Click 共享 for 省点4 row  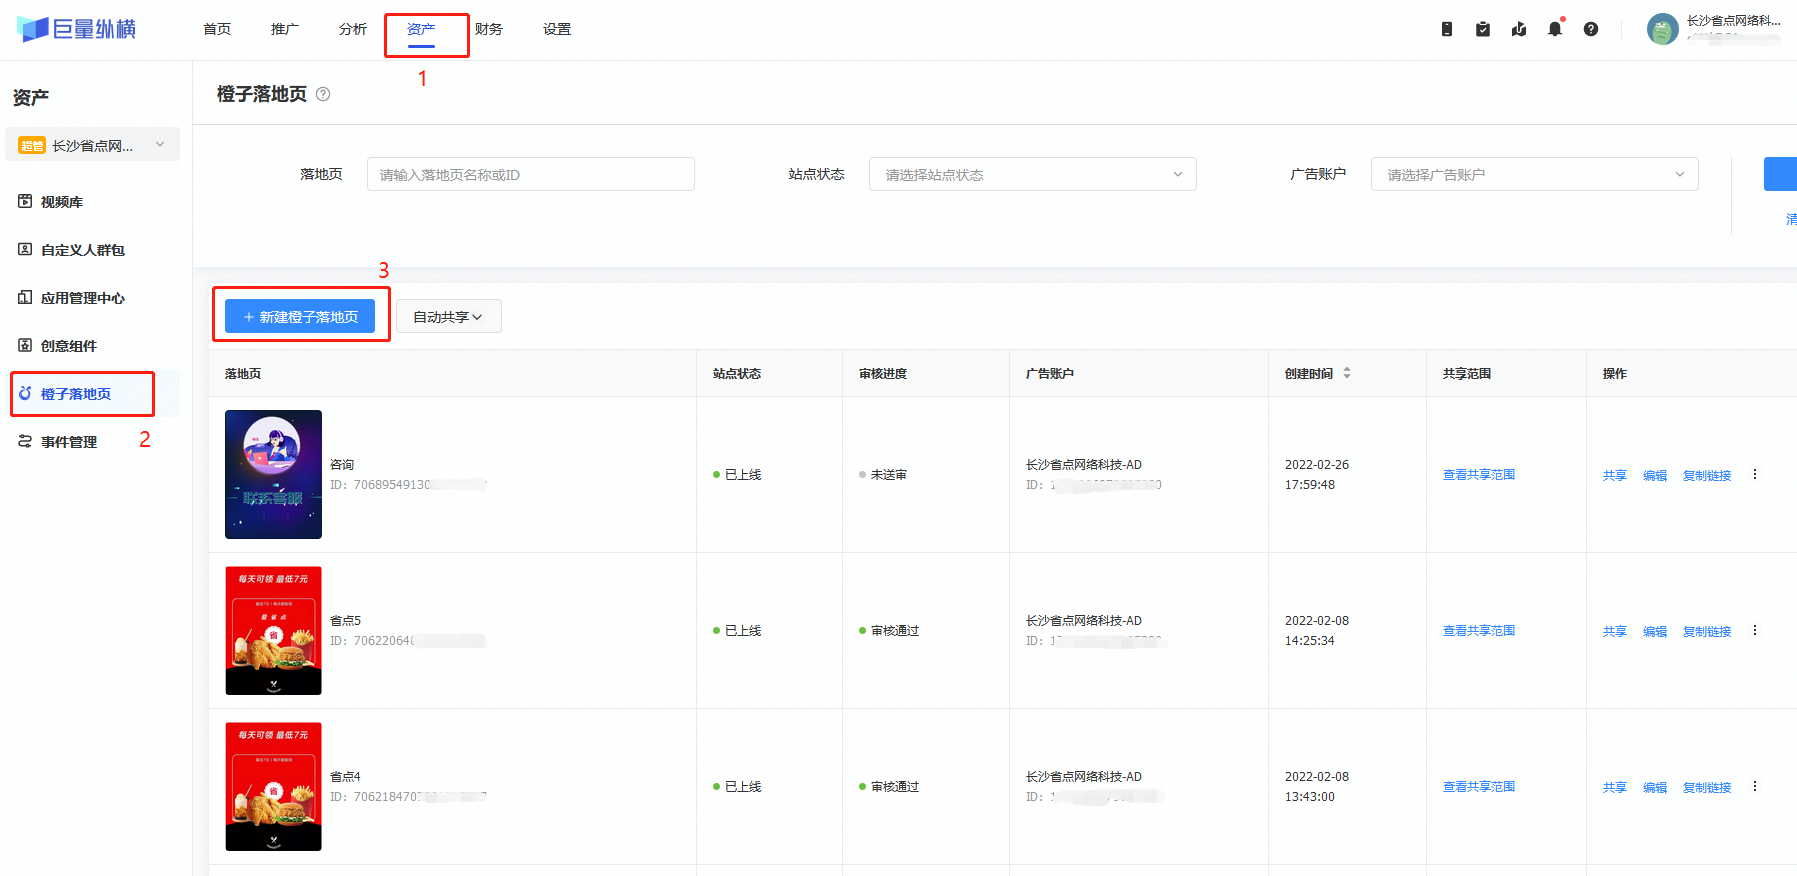(x=1615, y=788)
